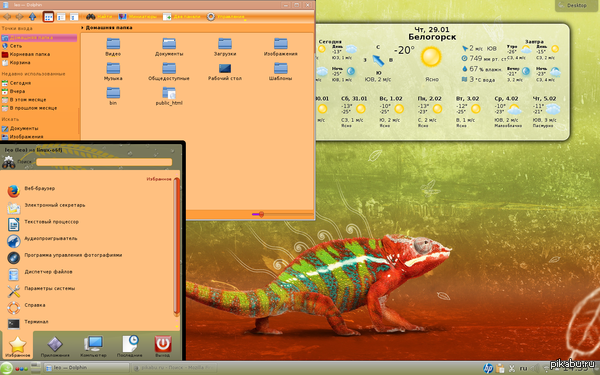Switch to the Последние launcher tab
600x375 pixels.
point(129,346)
